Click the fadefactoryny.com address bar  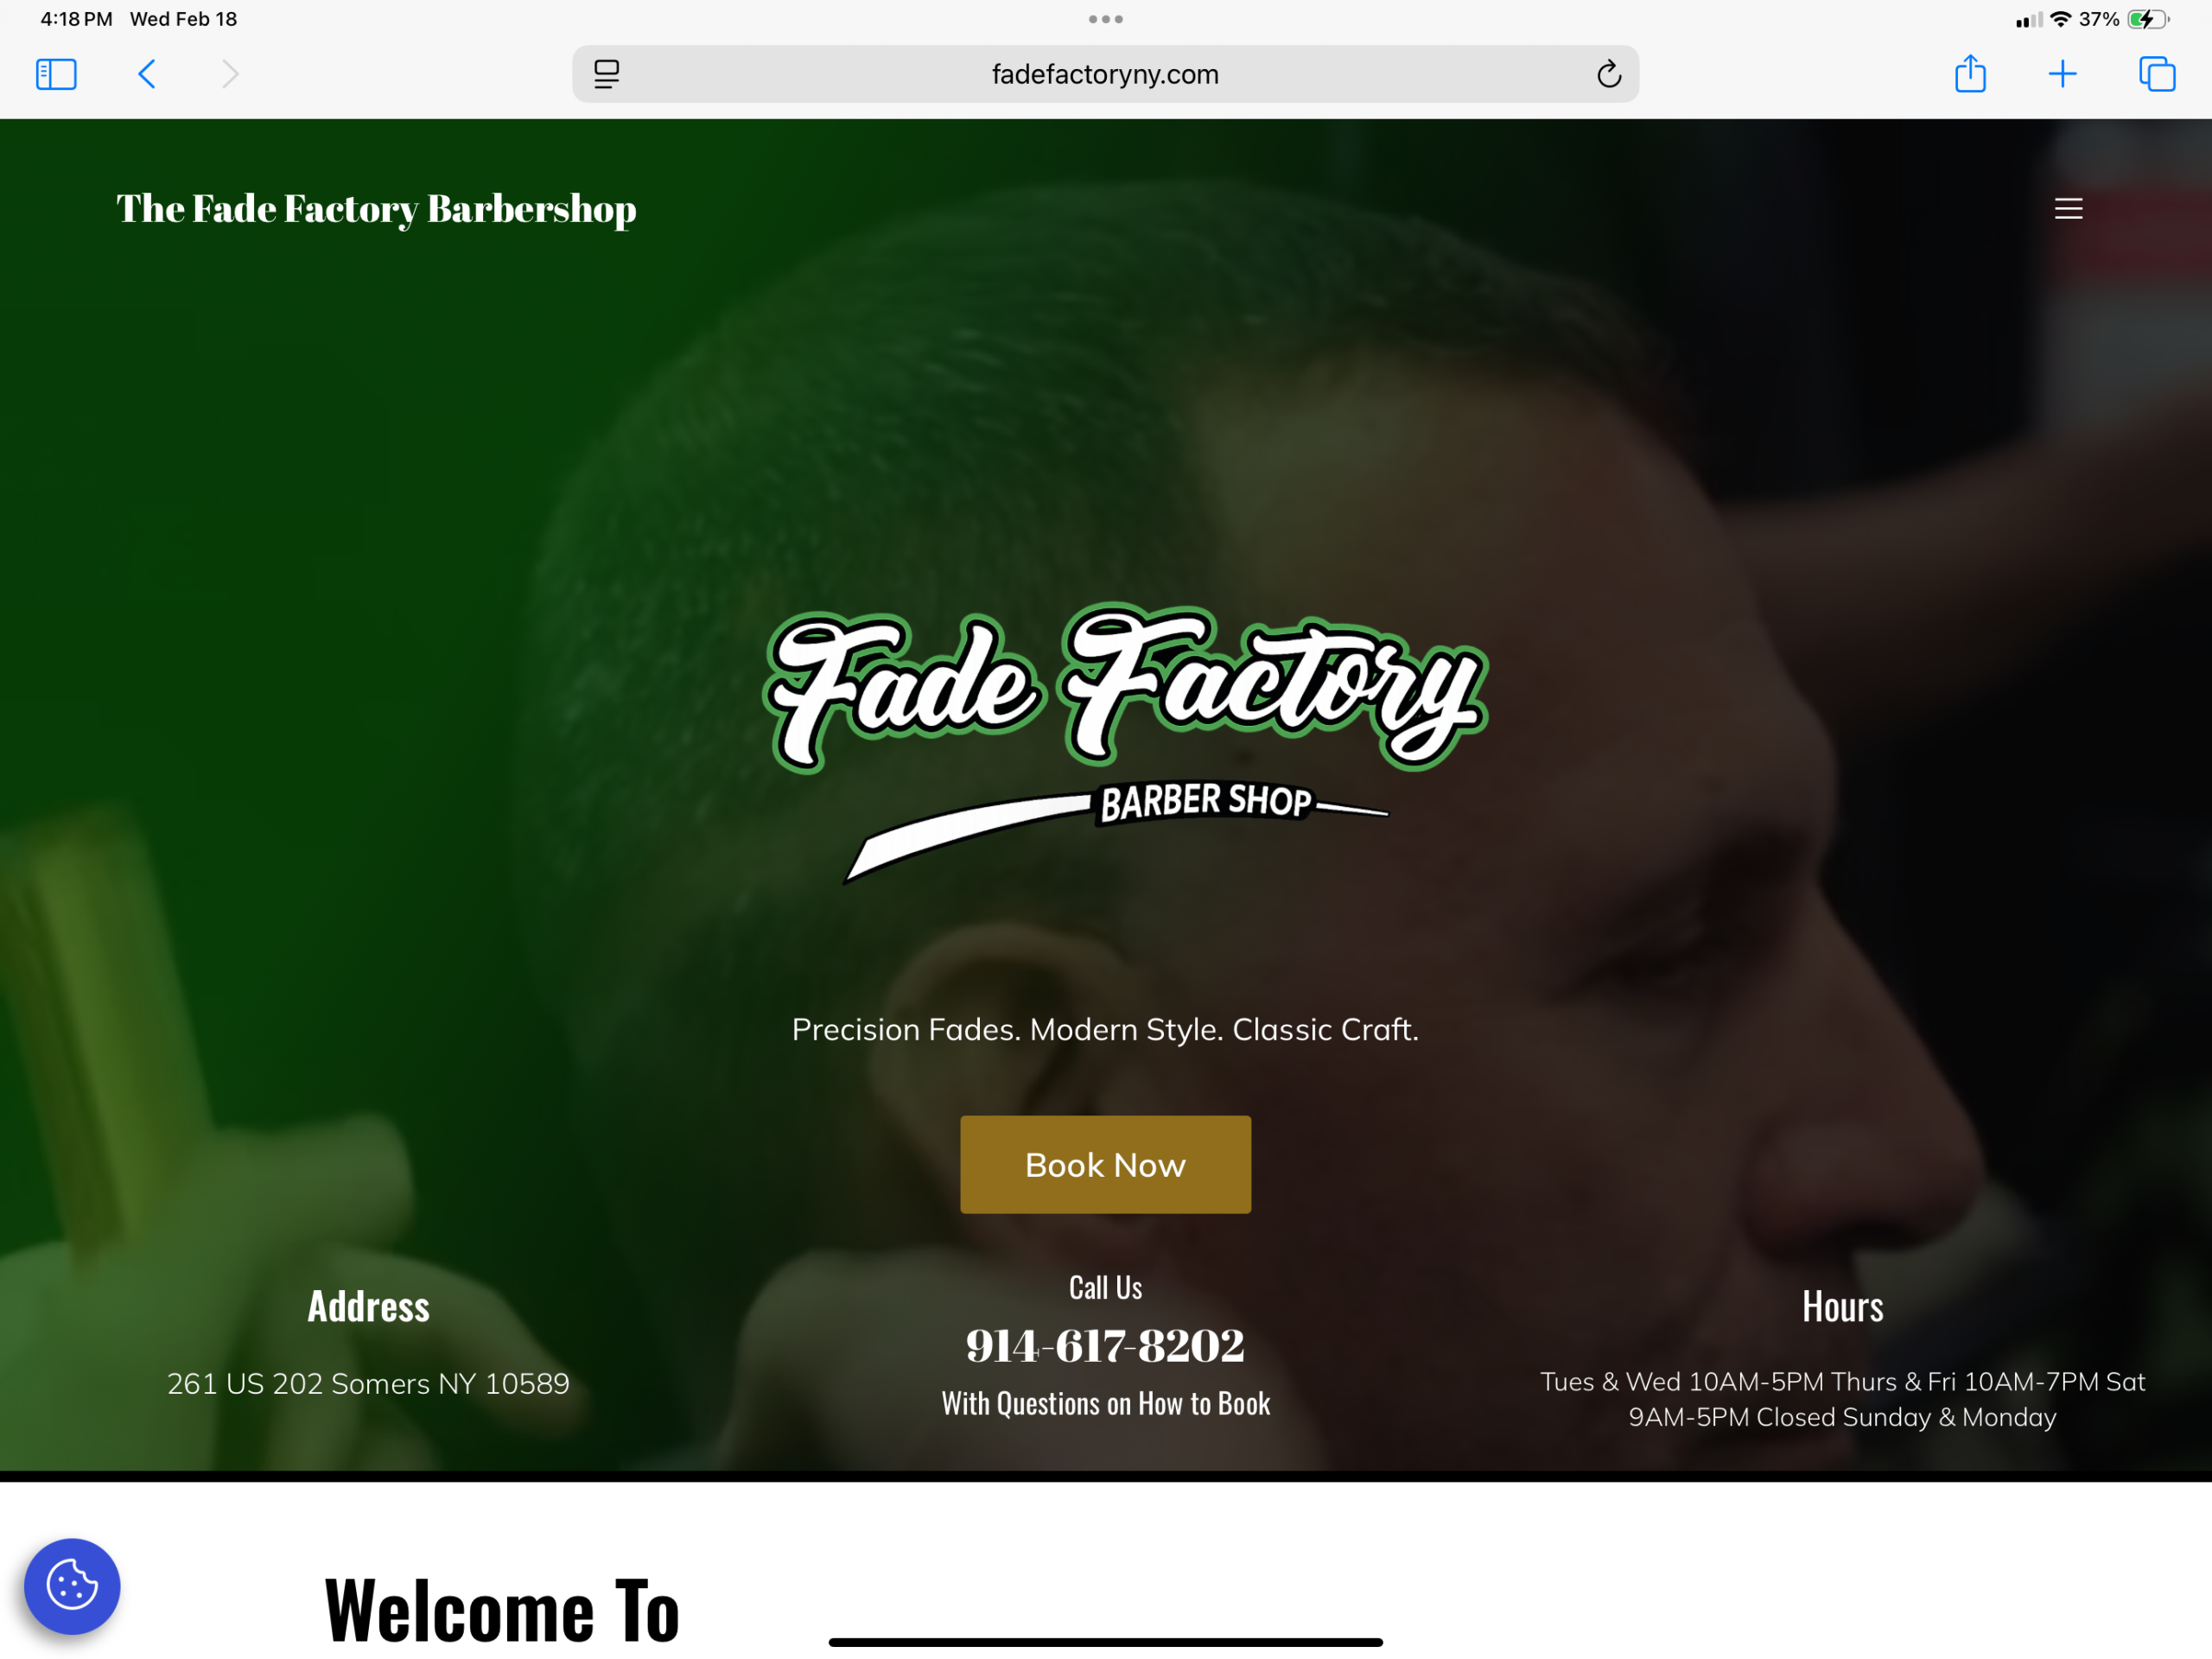[1105, 74]
